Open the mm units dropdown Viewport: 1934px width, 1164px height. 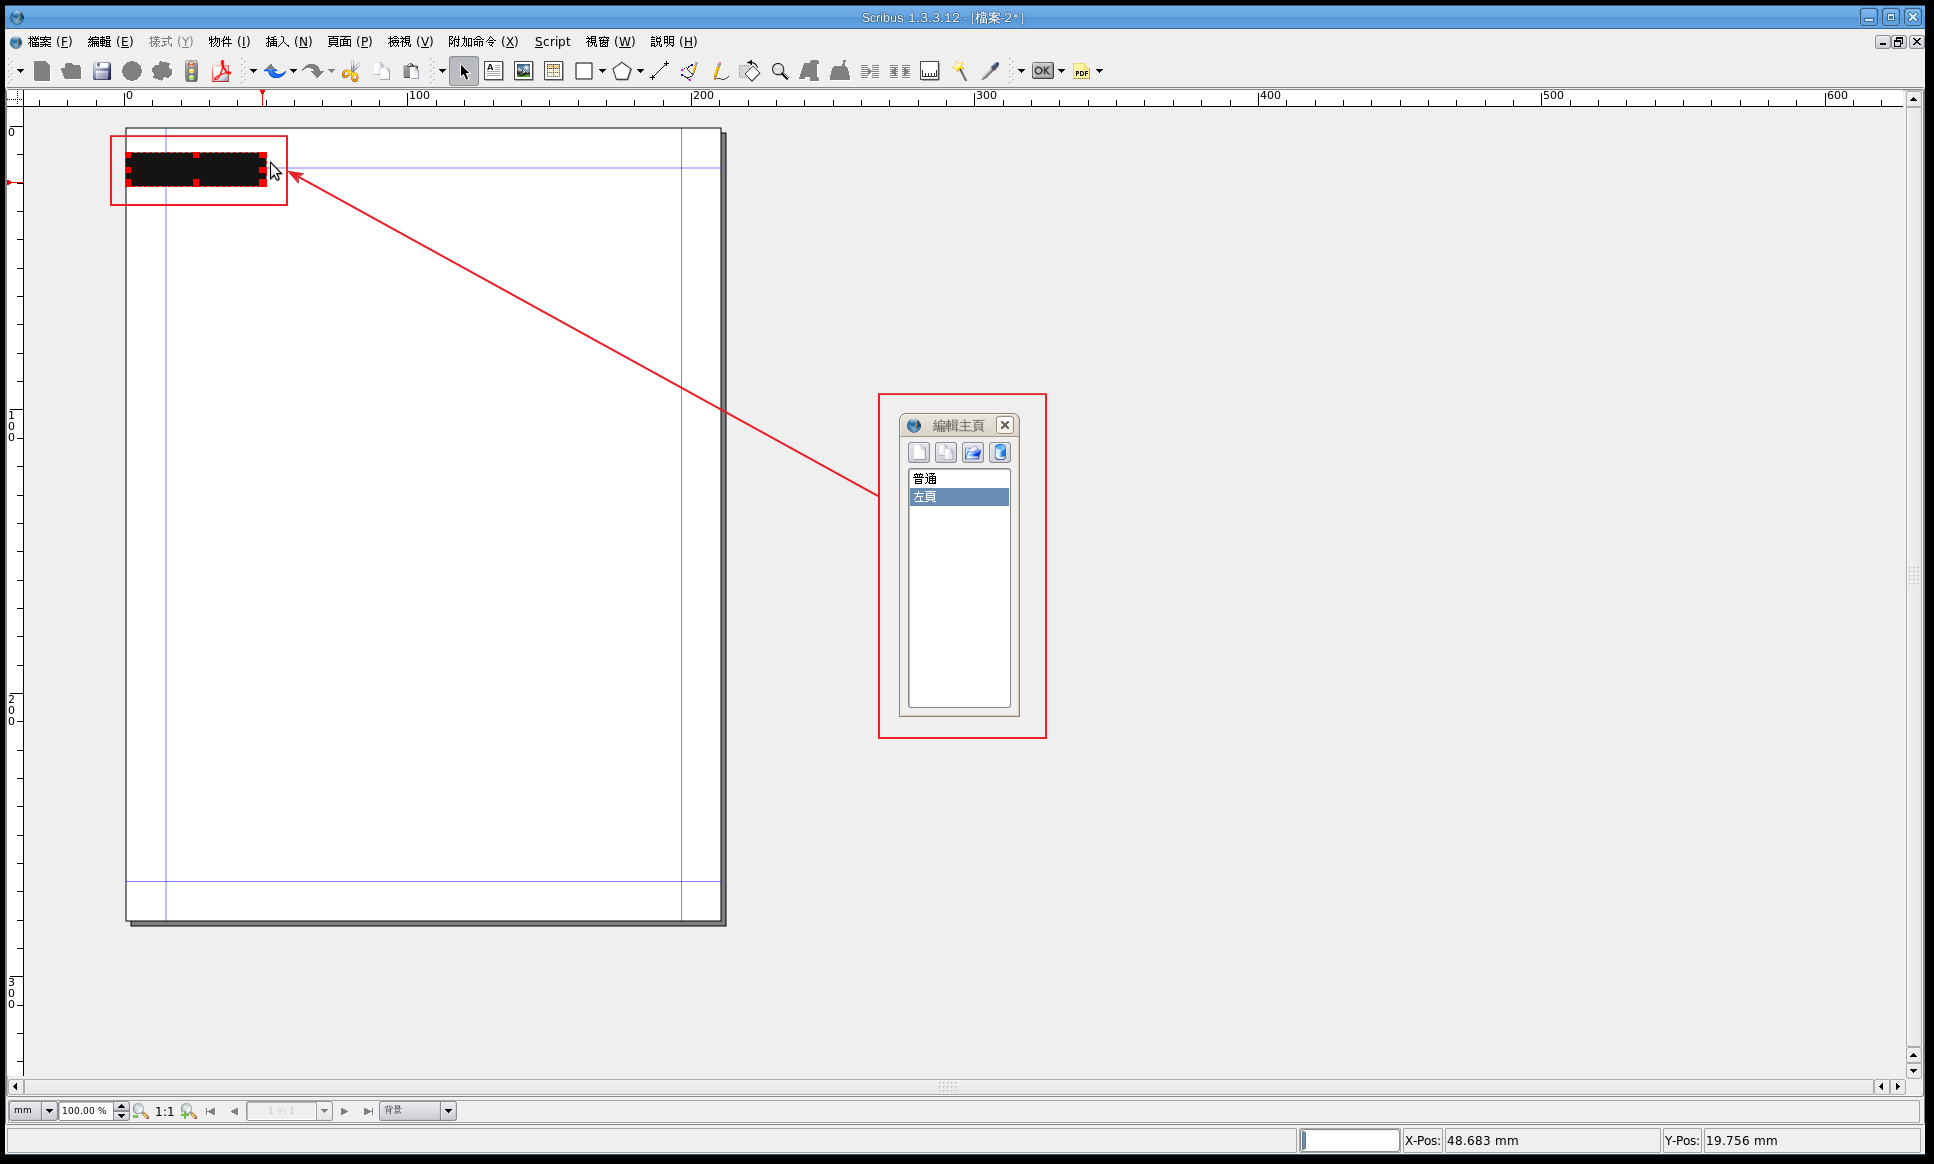[x=49, y=1111]
